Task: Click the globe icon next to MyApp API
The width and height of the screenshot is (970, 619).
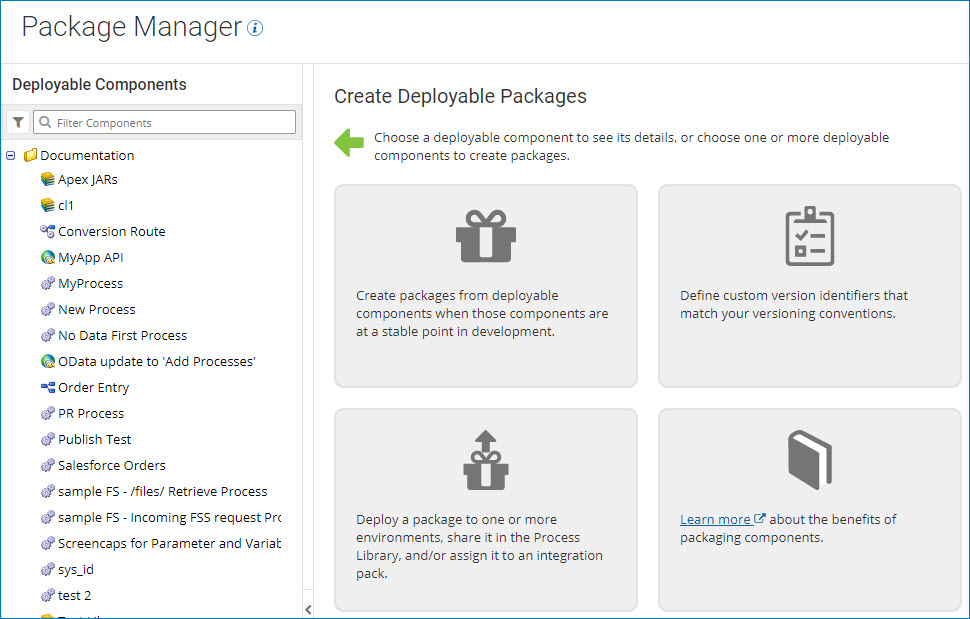Action: pyautogui.click(x=47, y=257)
